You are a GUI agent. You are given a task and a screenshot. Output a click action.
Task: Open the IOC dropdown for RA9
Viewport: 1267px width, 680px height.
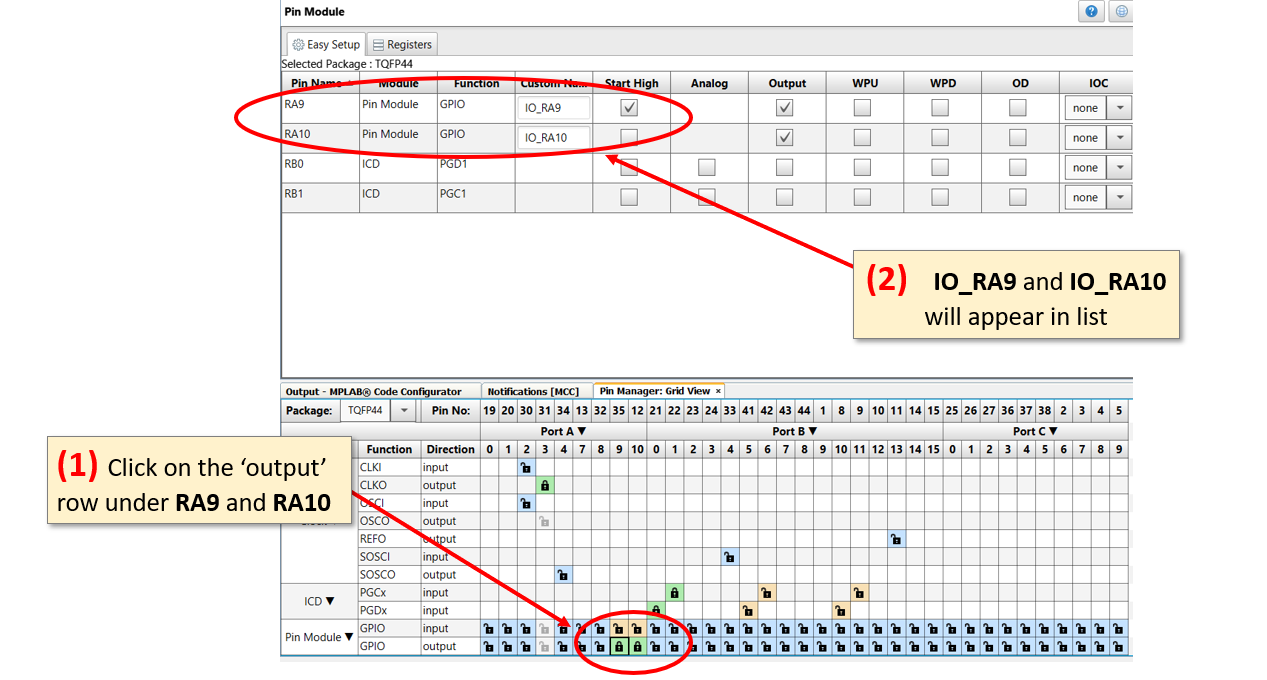[1120, 108]
